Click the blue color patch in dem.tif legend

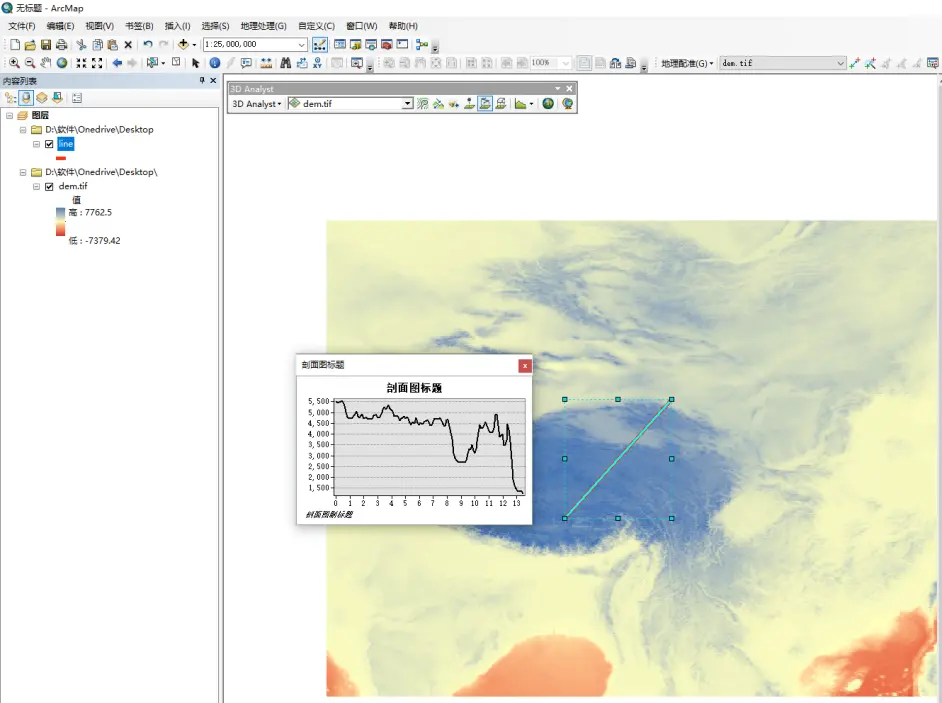61,213
